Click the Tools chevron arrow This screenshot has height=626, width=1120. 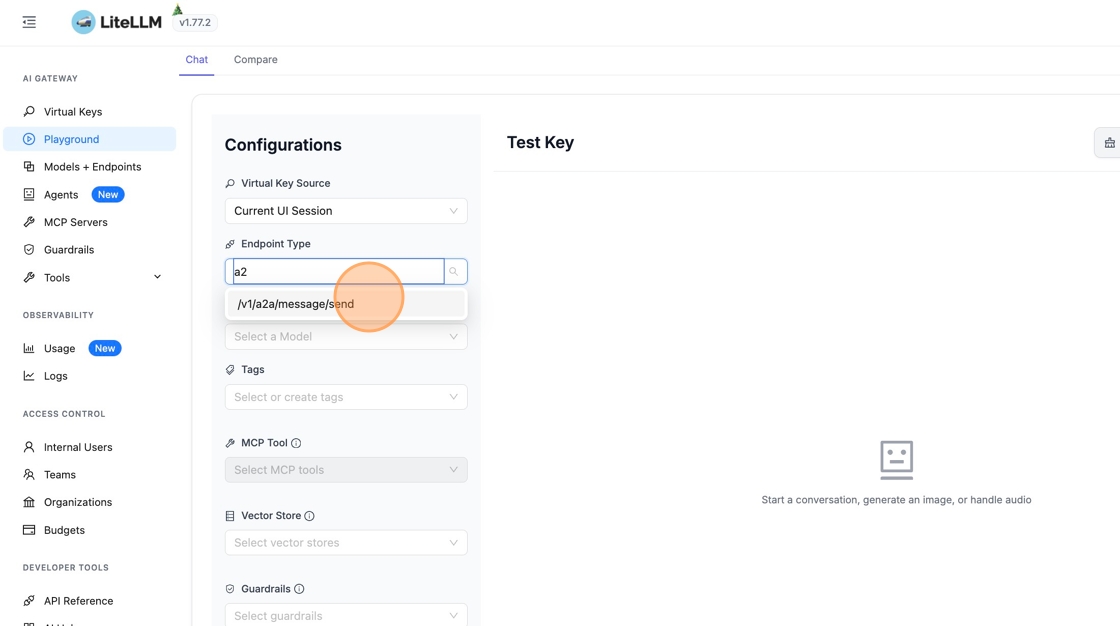(x=157, y=277)
